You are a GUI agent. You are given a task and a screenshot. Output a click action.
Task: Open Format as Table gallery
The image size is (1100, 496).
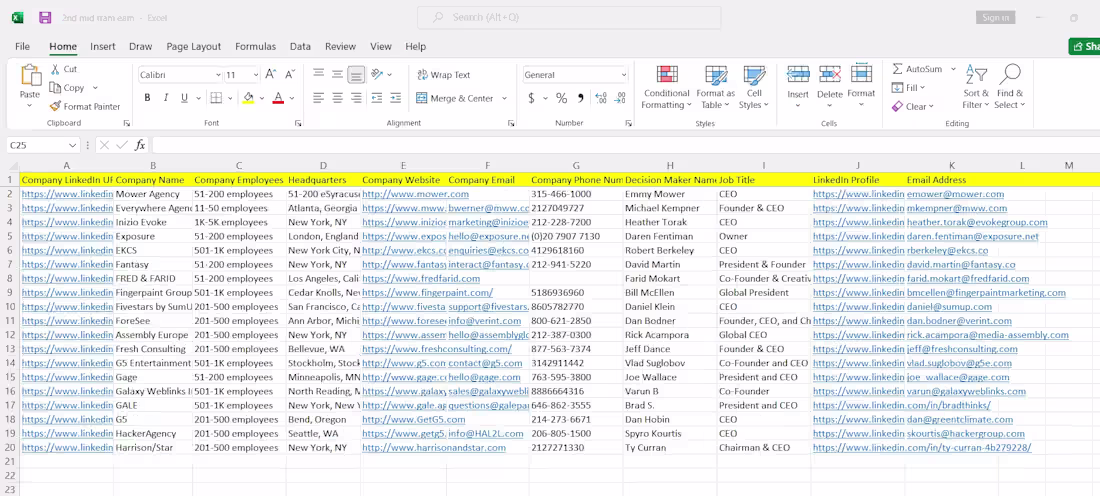point(716,87)
